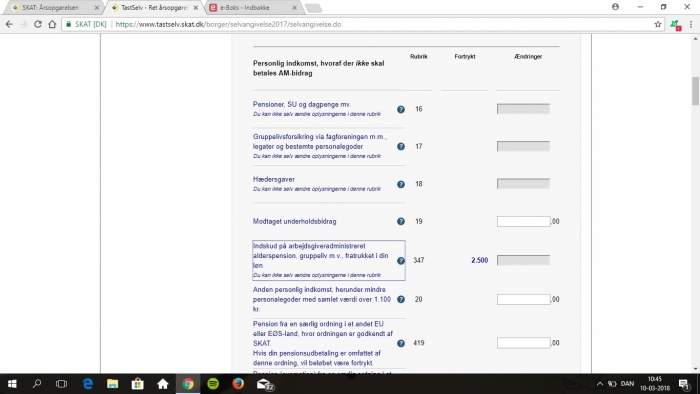Image resolution: width=700 pixels, height=394 pixels.
Task: Click the Ændringer column header
Action: (528, 57)
